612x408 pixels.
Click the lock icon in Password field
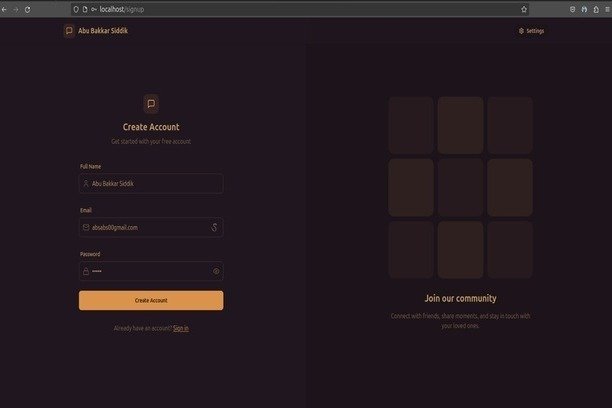[86, 271]
